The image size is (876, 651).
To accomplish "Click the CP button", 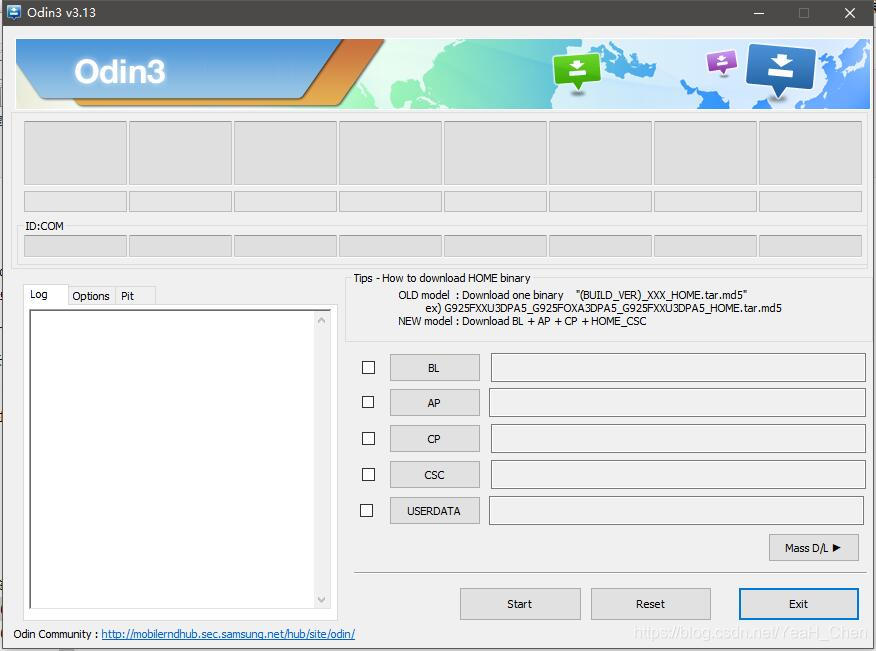I will tap(435, 439).
